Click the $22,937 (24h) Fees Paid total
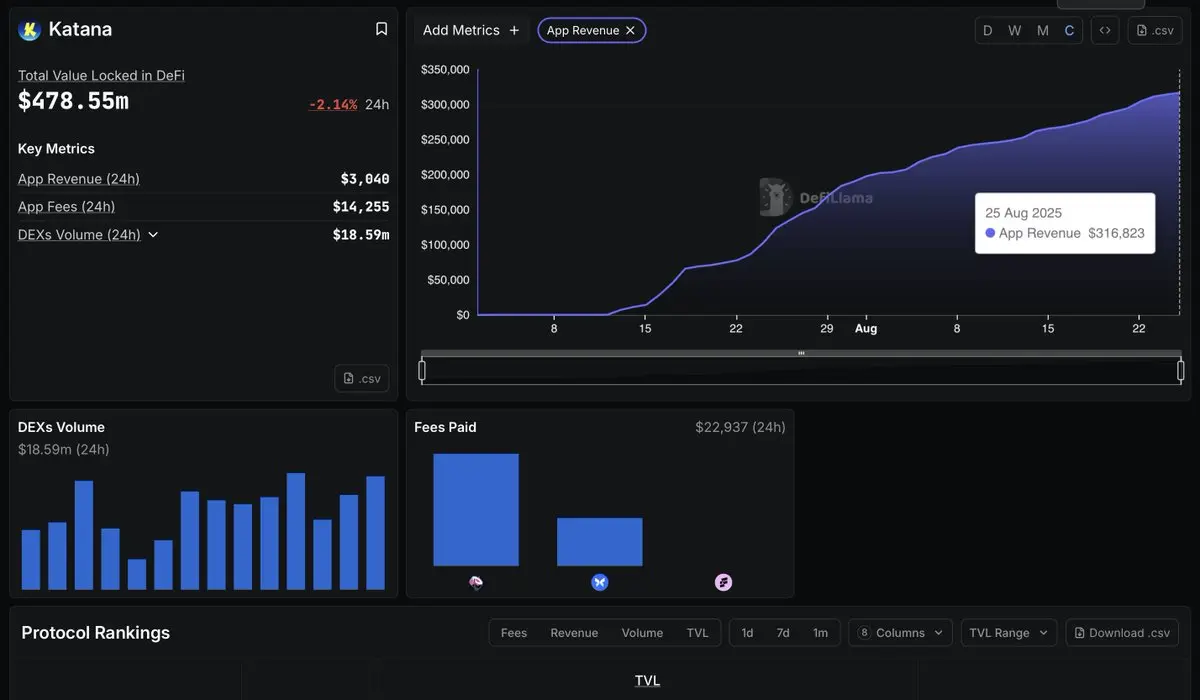Image resolution: width=1200 pixels, height=700 pixels. 740,427
